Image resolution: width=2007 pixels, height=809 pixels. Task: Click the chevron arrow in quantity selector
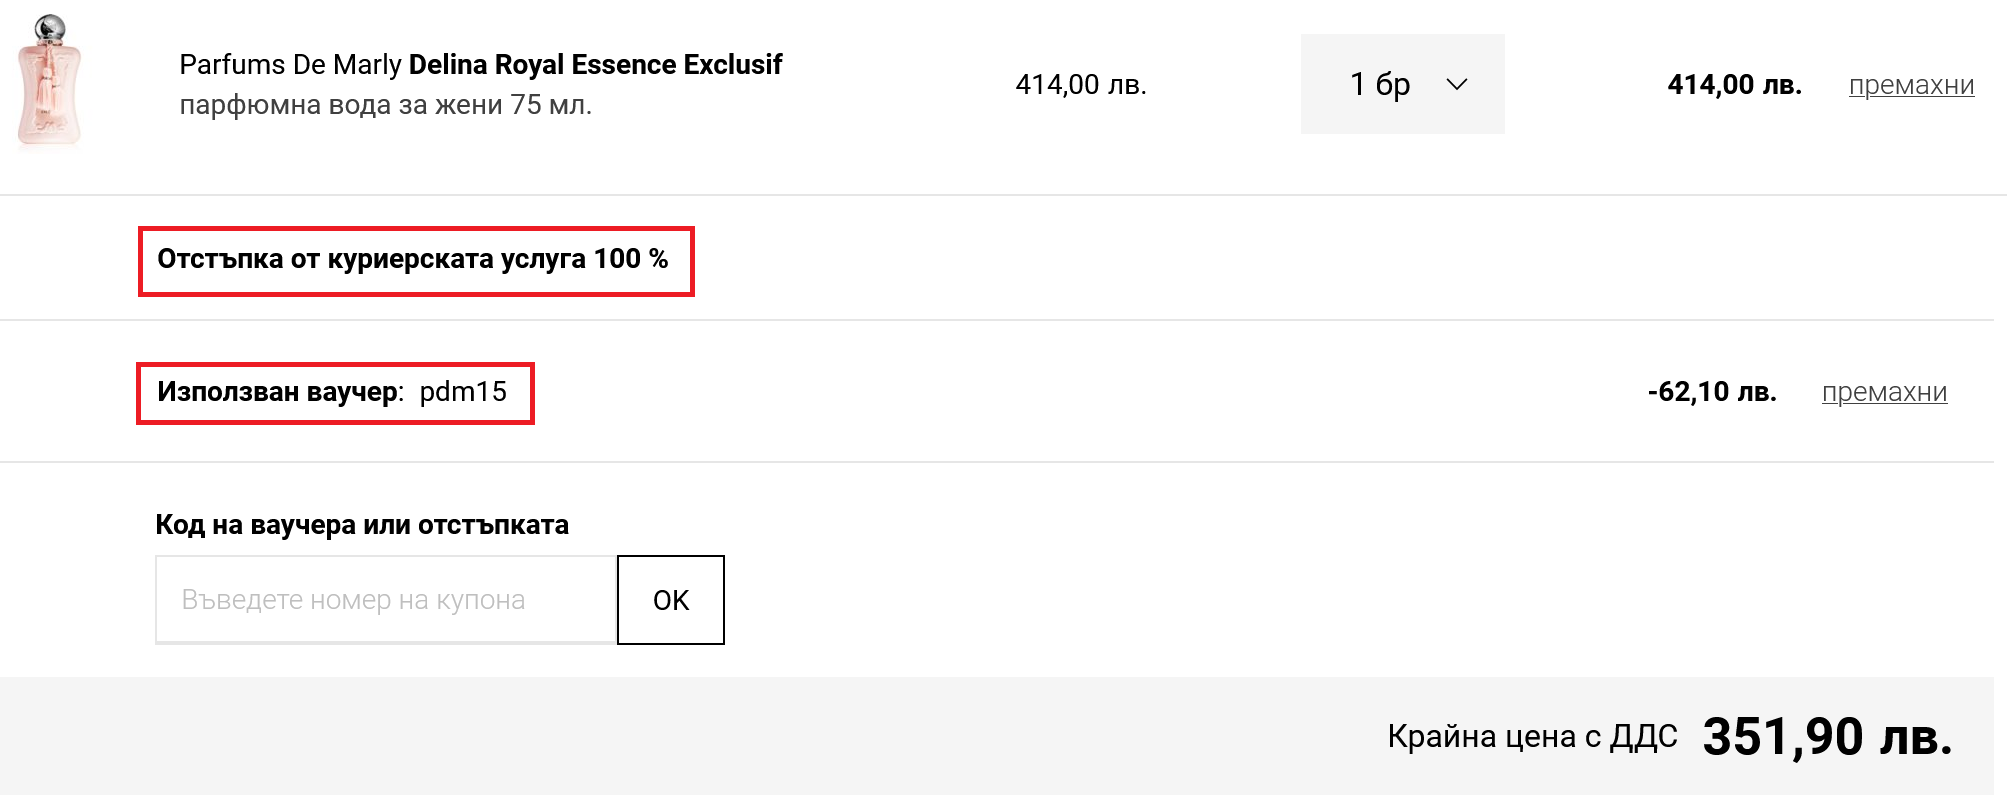point(1457,85)
